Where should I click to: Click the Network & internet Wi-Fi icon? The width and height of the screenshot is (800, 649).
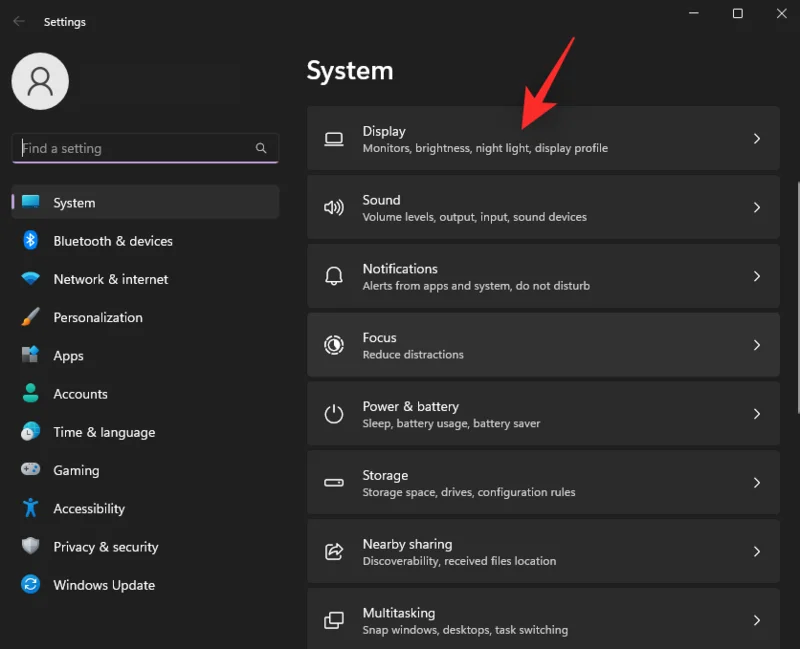(31, 279)
